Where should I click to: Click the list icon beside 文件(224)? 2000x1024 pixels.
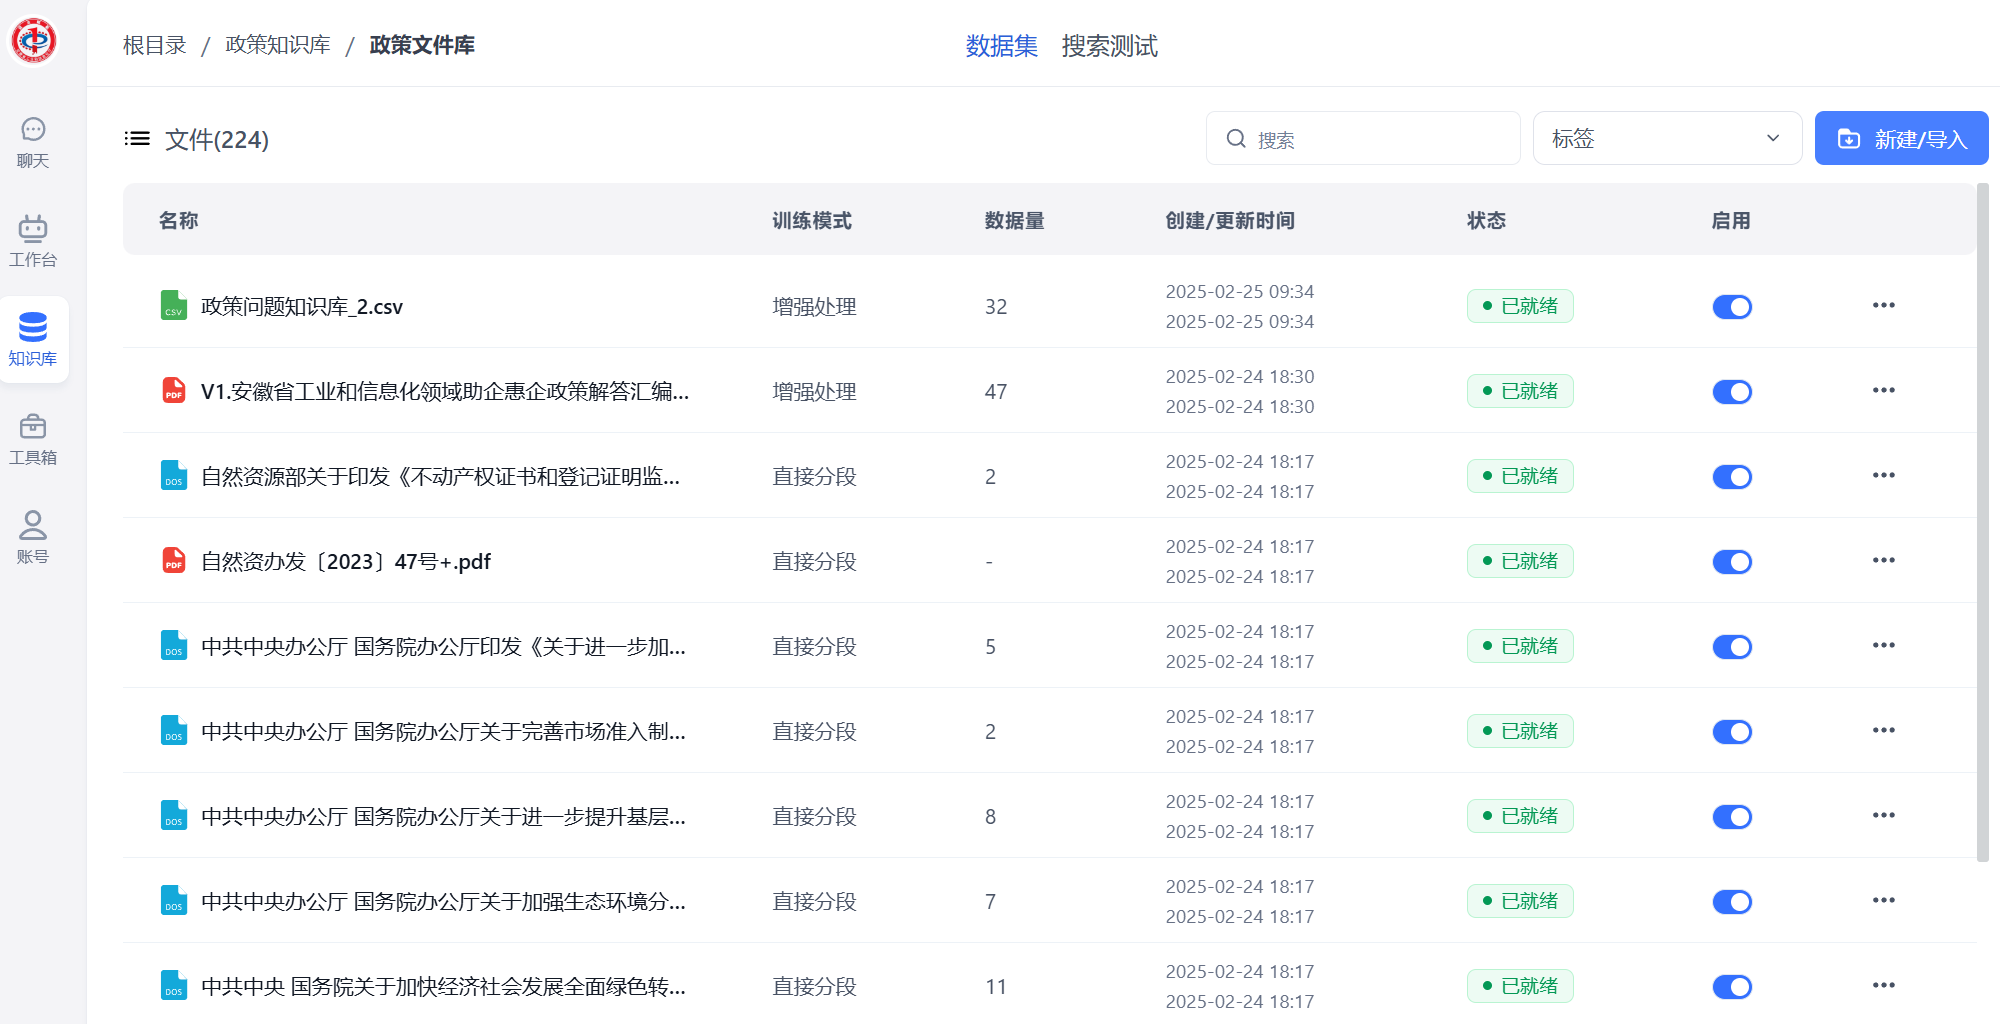pyautogui.click(x=137, y=139)
